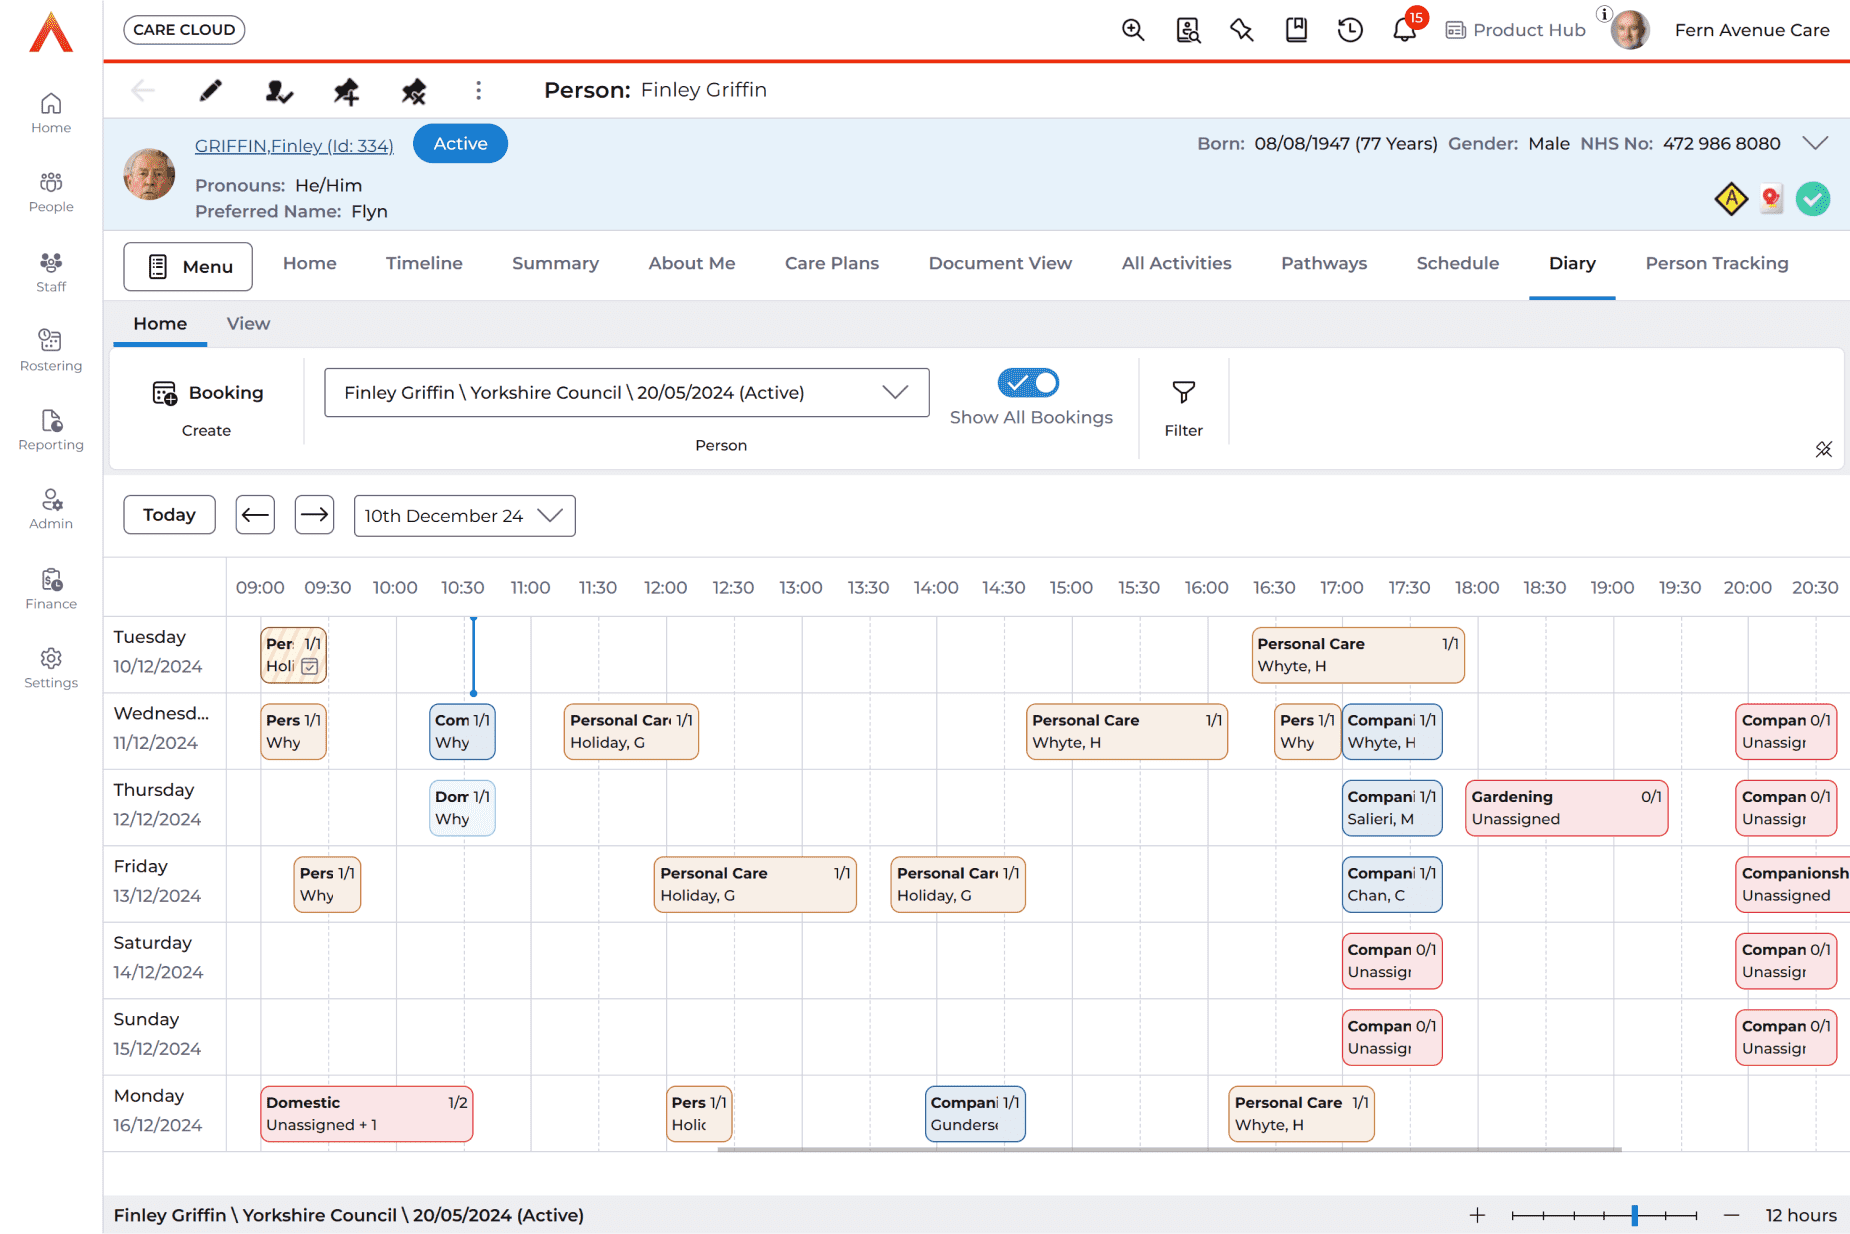Image resolution: width=1850 pixels, height=1234 pixels.
Task: Click the history clock icon
Action: pos(1350,30)
